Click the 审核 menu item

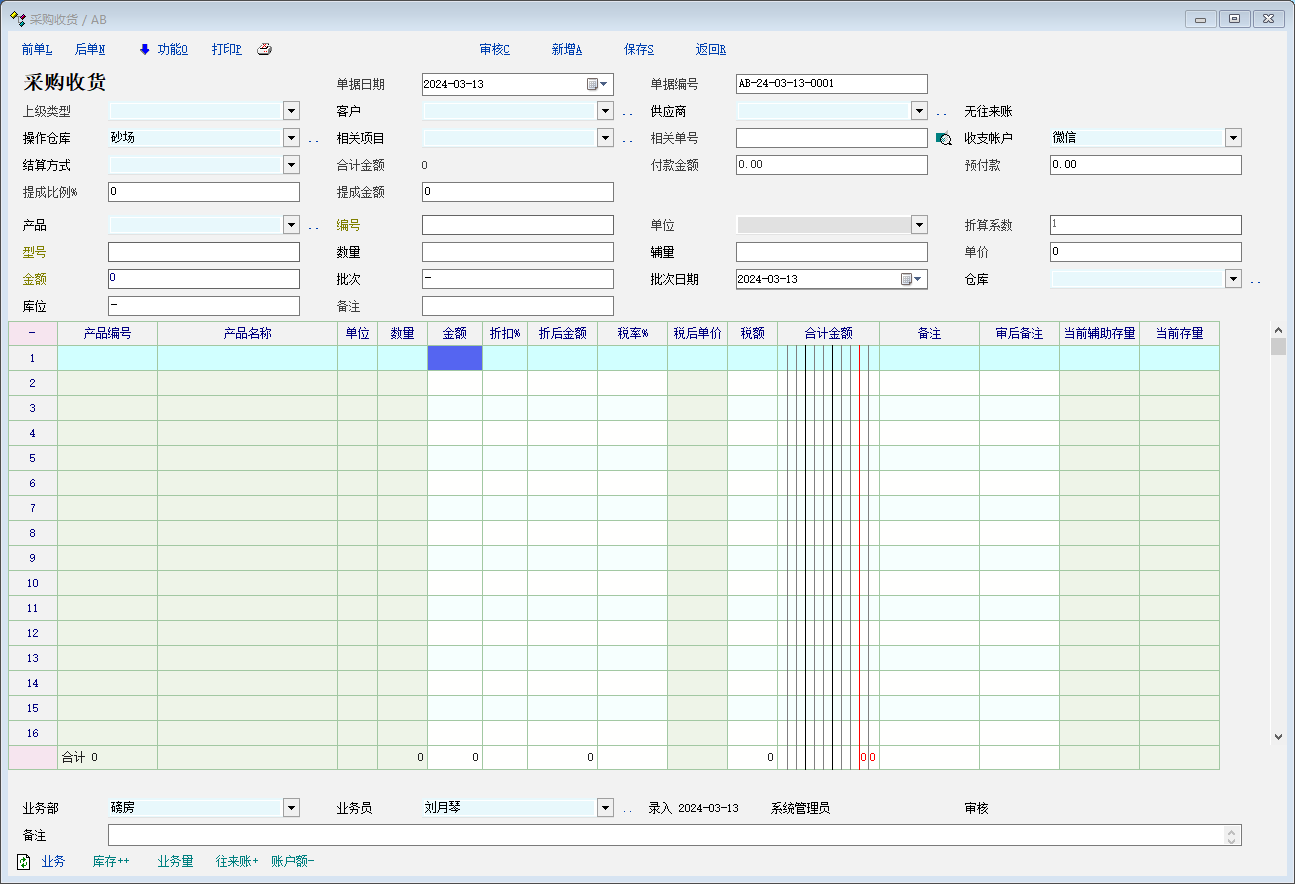pos(494,49)
